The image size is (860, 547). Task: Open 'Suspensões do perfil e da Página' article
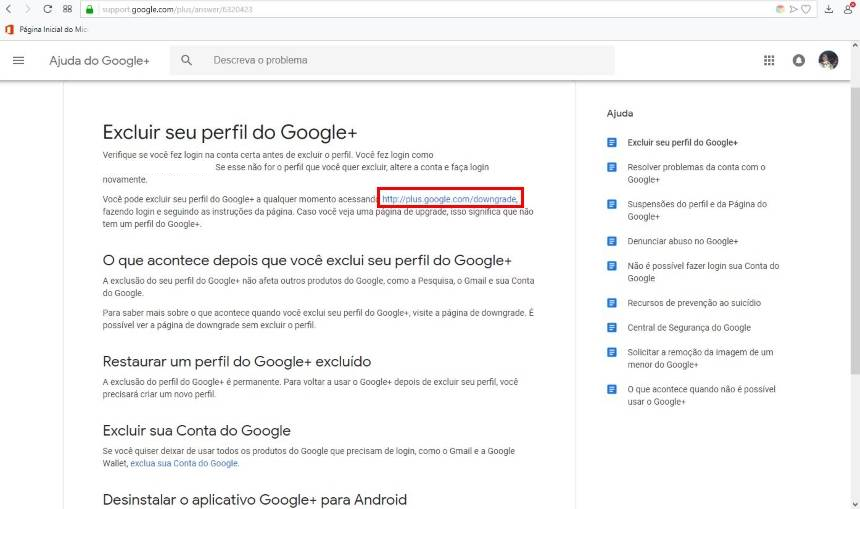click(697, 210)
